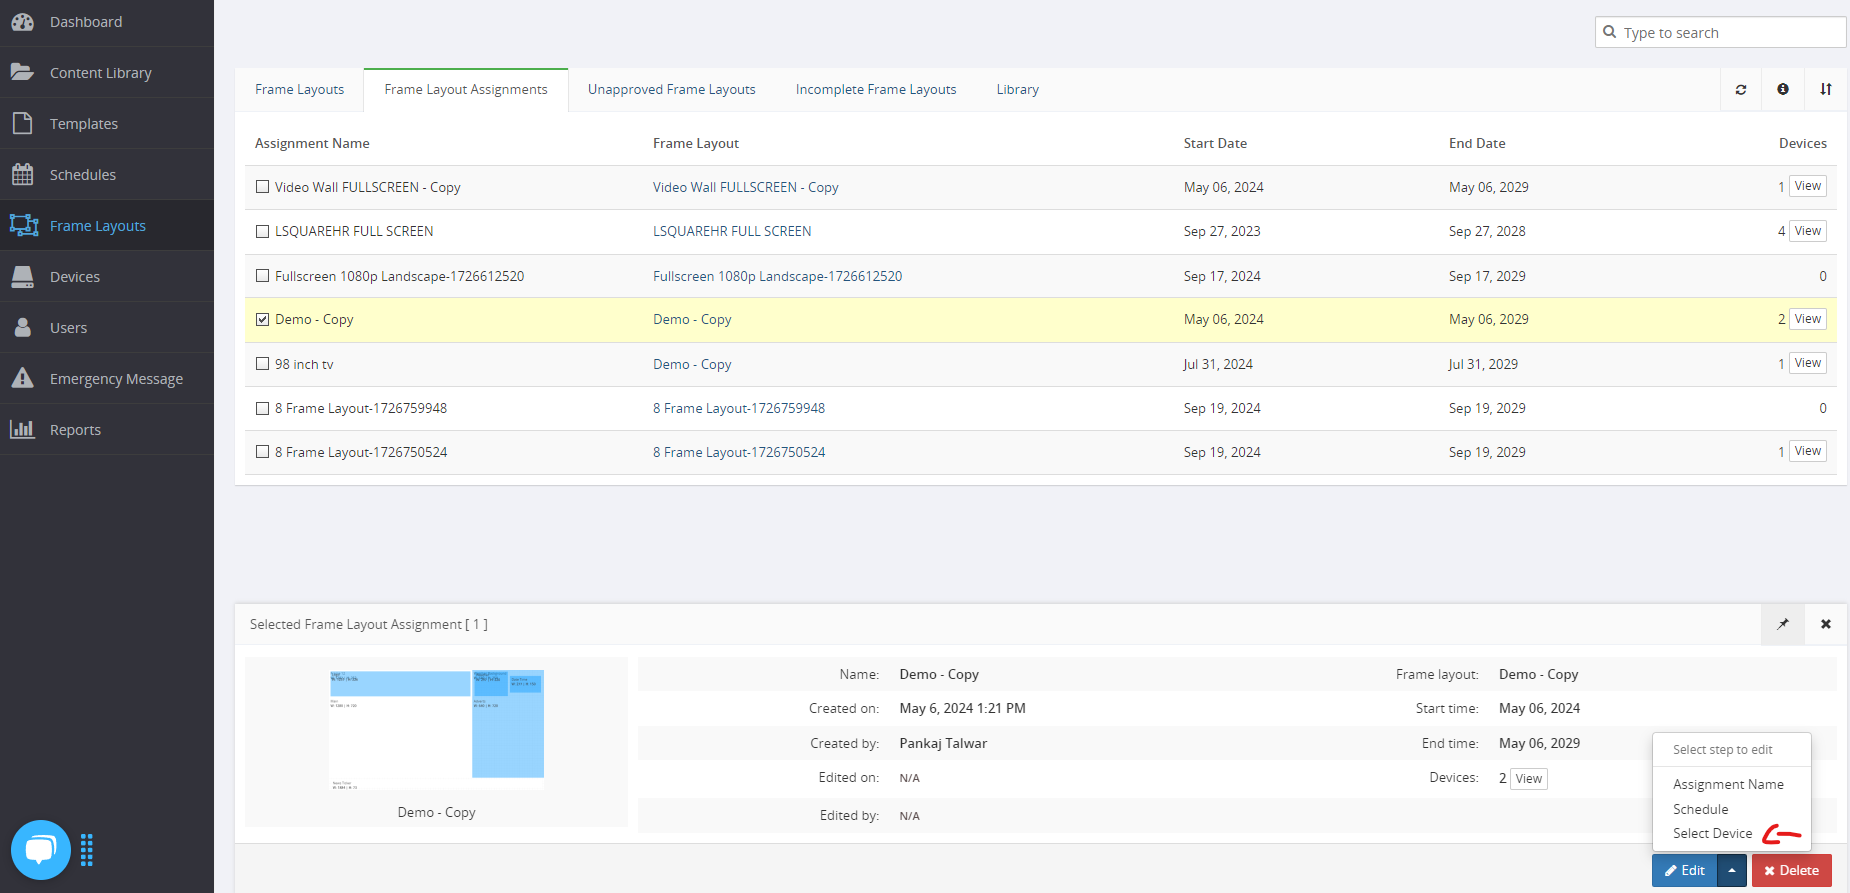The image size is (1850, 893).
Task: Click the Devices sidebar icon
Action: tap(22, 276)
